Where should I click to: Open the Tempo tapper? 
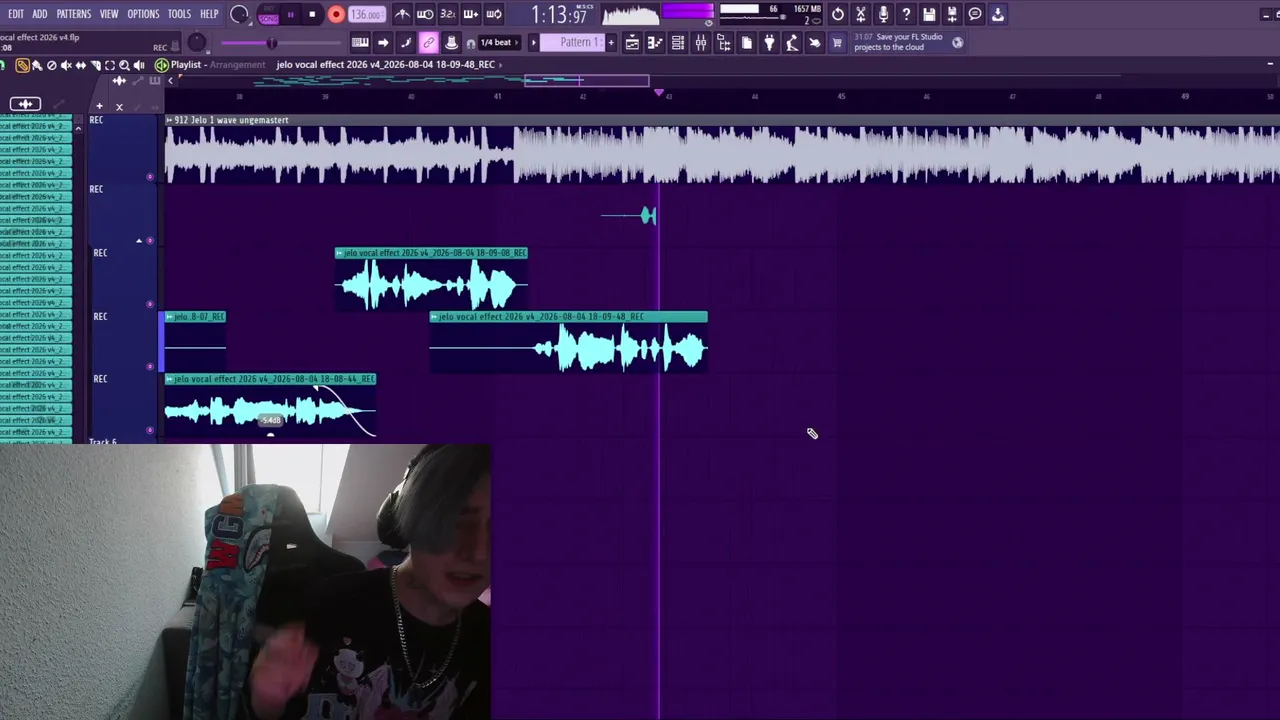[792, 43]
